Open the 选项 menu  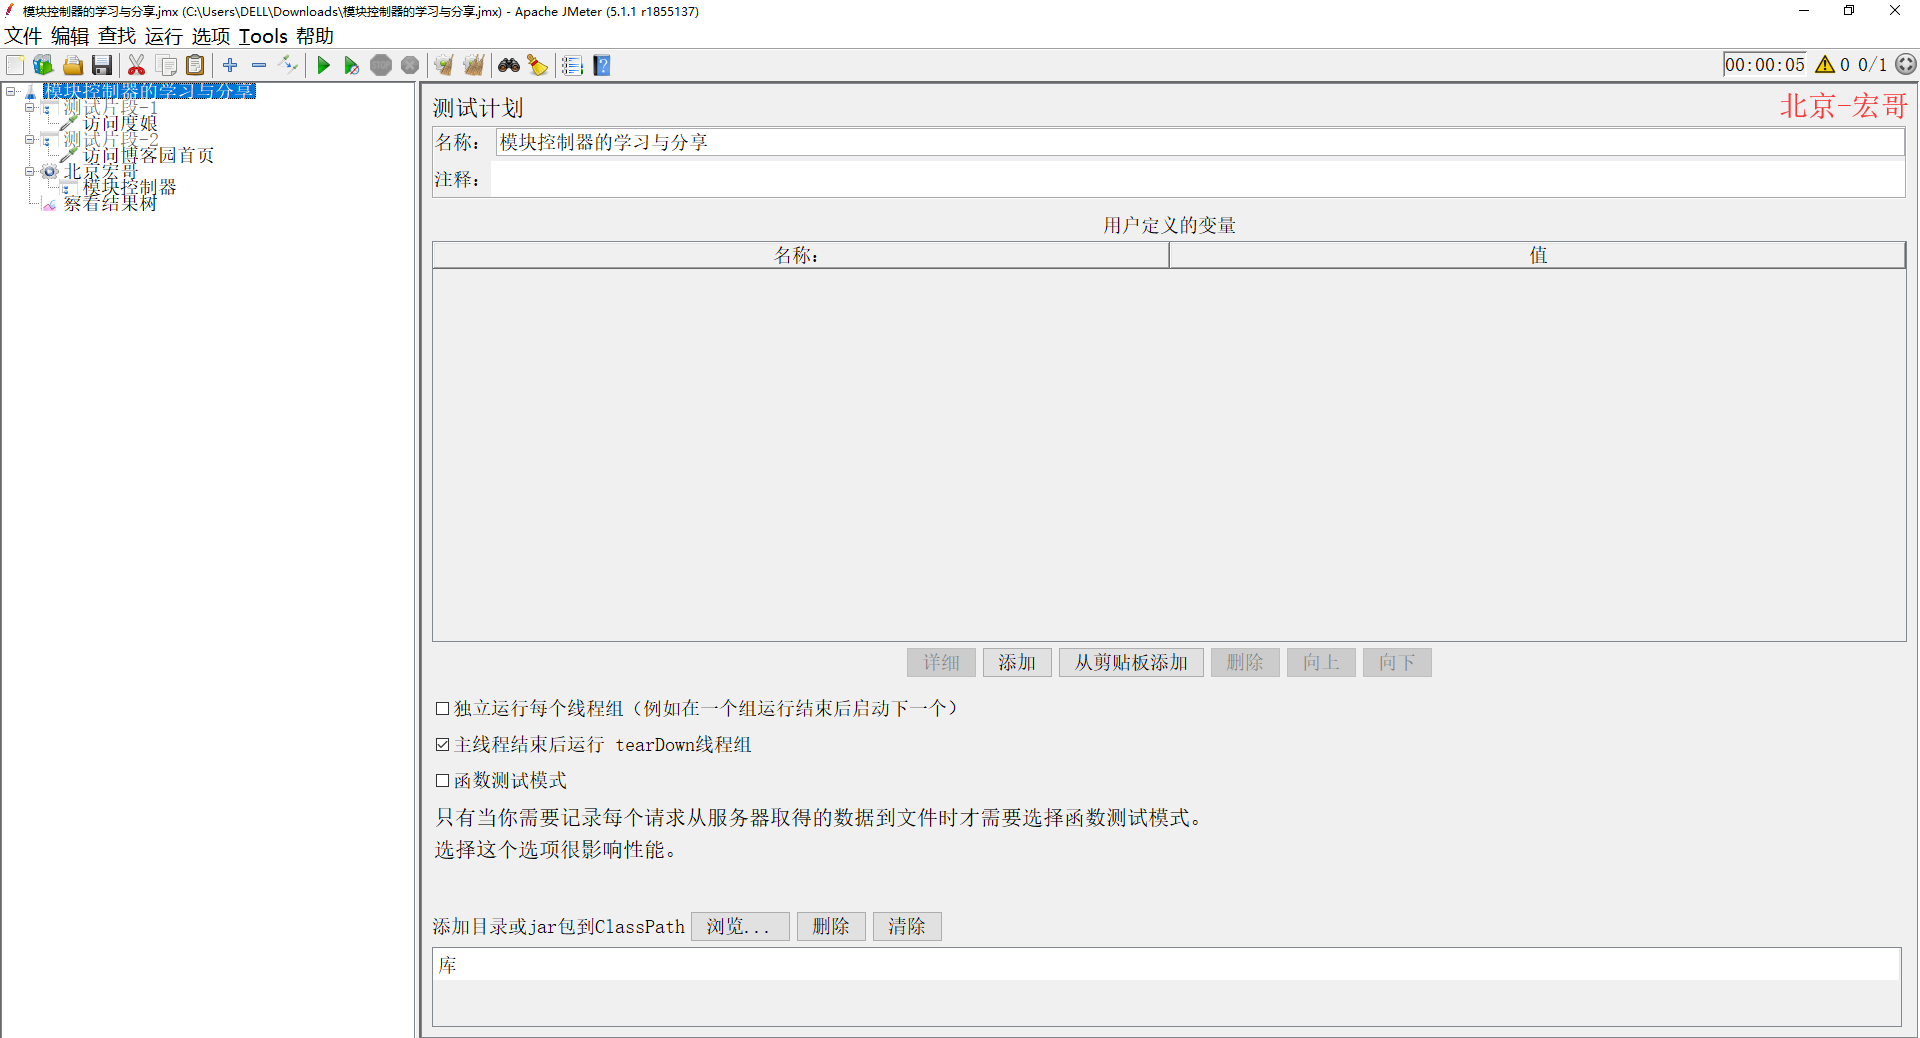pyautogui.click(x=211, y=36)
